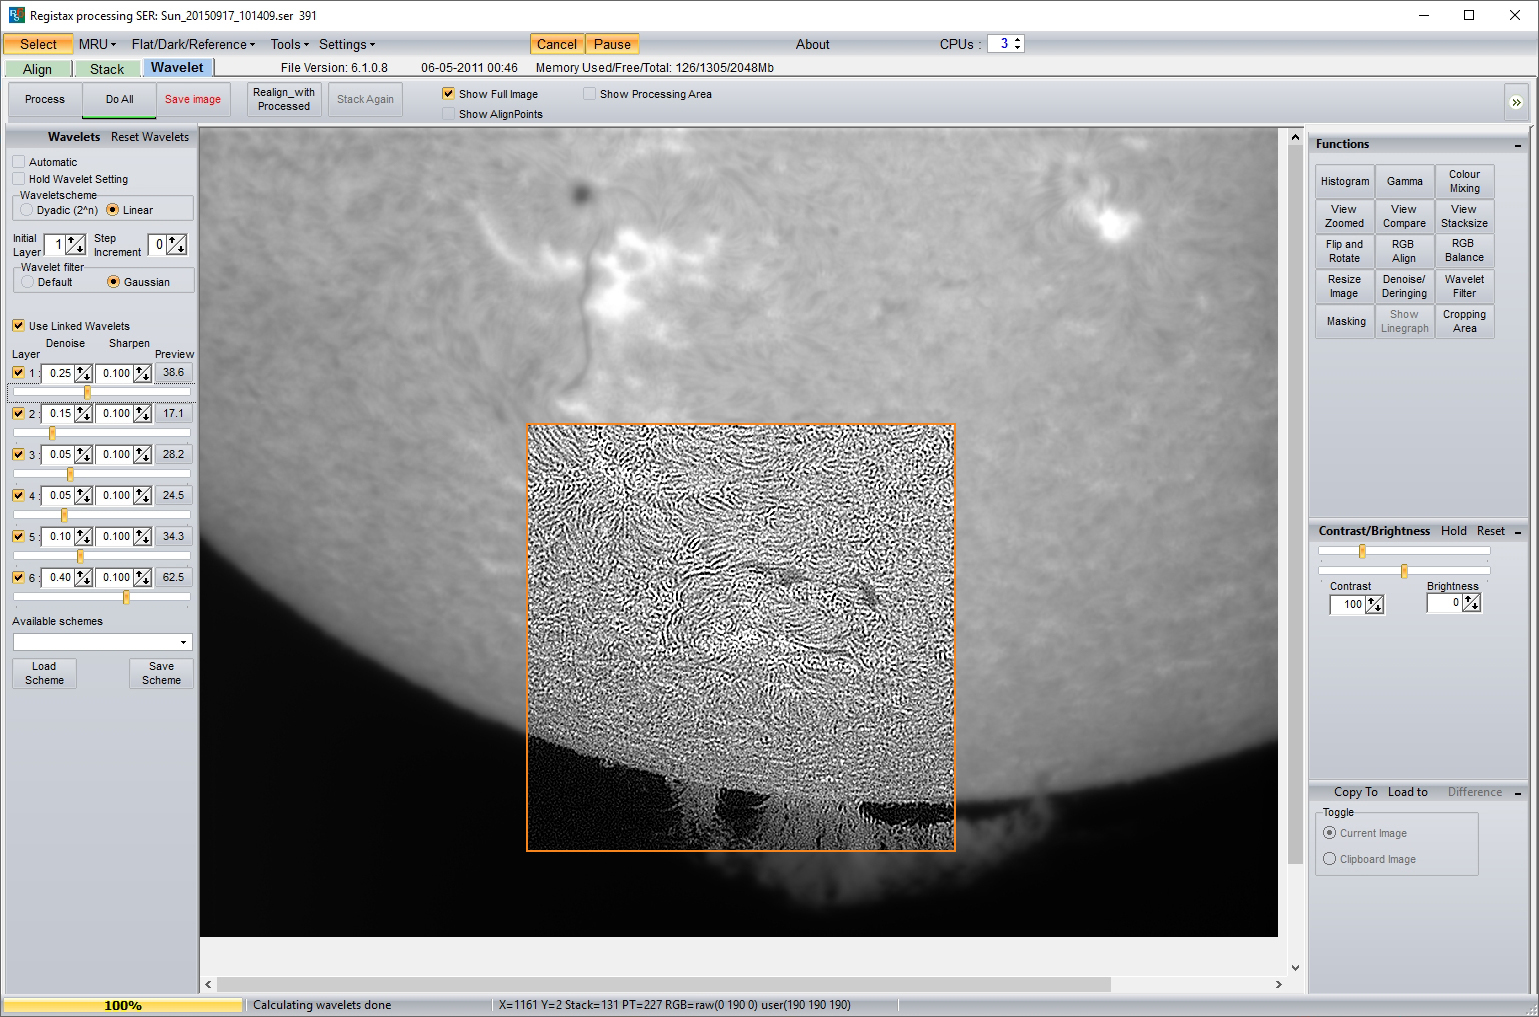The height and width of the screenshot is (1017, 1539).
Task: Click the Contrast slider handle
Action: (x=1362, y=551)
